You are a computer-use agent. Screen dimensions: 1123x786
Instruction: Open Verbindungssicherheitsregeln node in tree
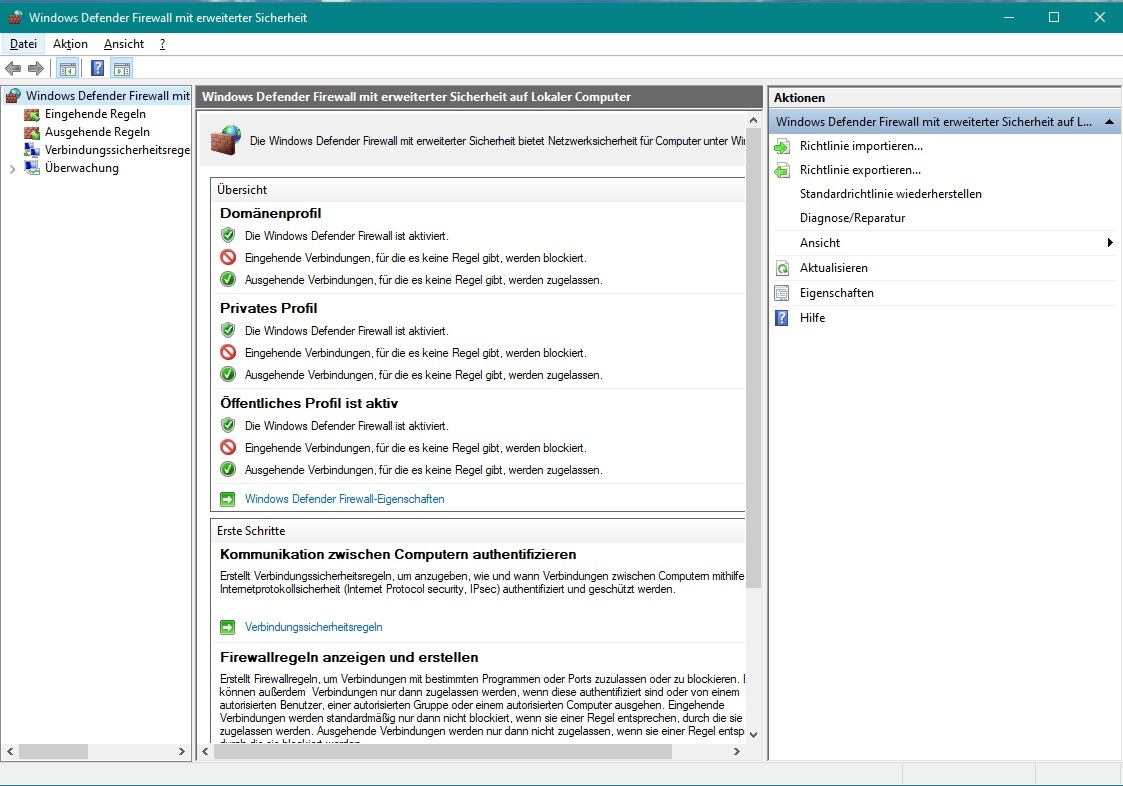117,150
